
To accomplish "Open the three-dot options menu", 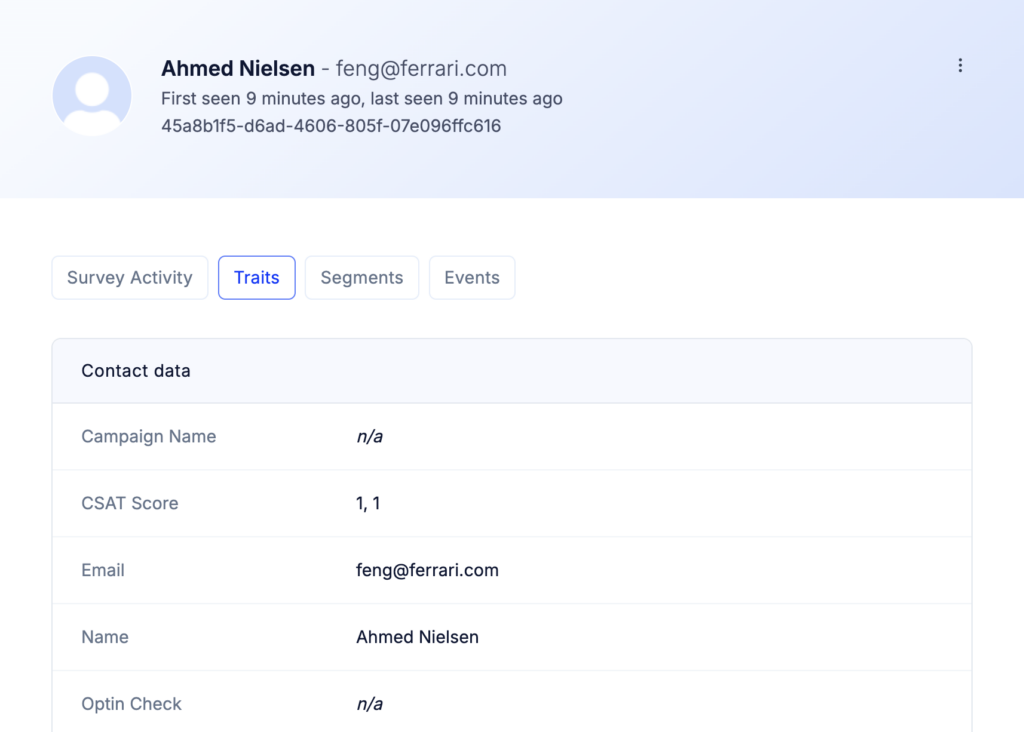I will coord(960,65).
